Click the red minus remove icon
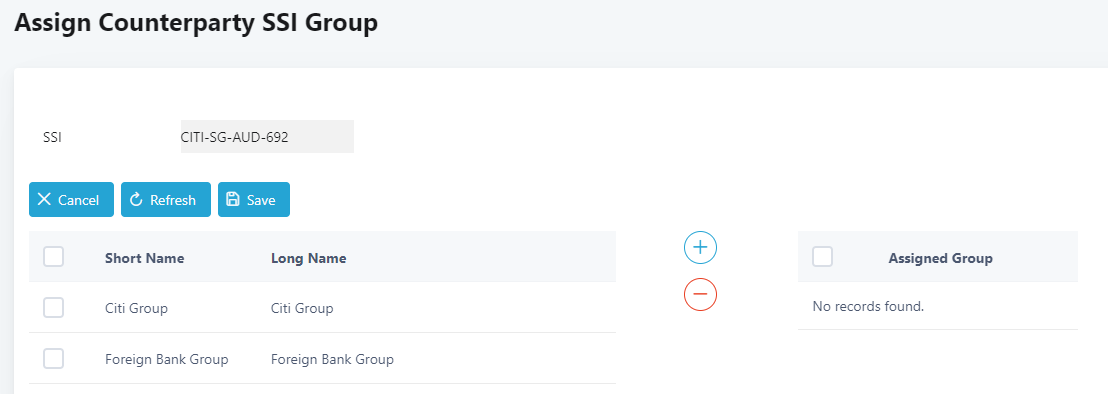The height and width of the screenshot is (394, 1108). click(700, 294)
